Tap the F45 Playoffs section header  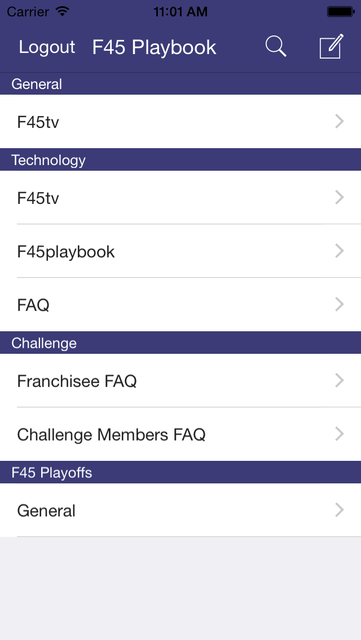click(180, 473)
